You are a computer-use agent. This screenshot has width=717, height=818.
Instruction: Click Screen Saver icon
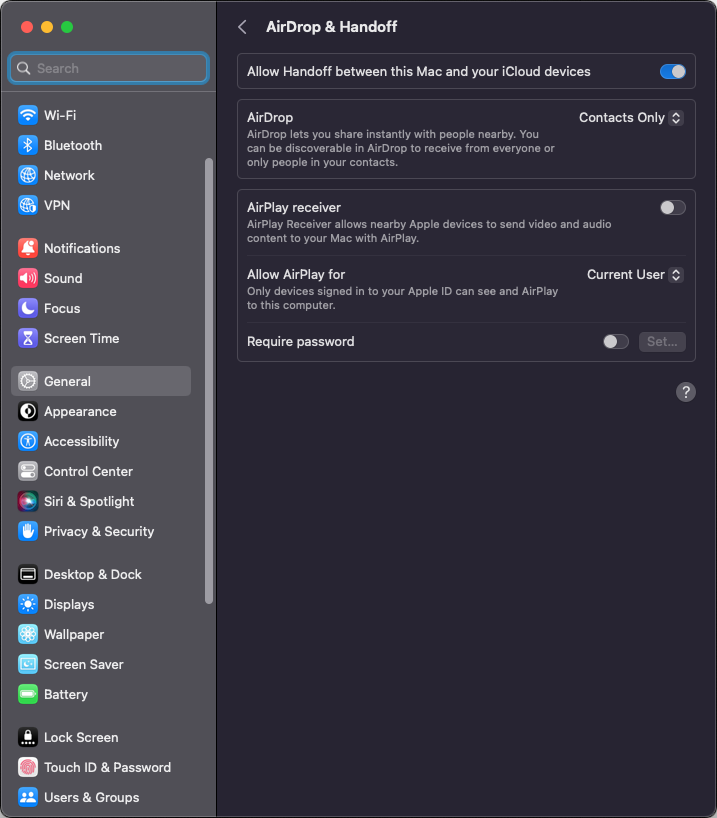(28, 664)
